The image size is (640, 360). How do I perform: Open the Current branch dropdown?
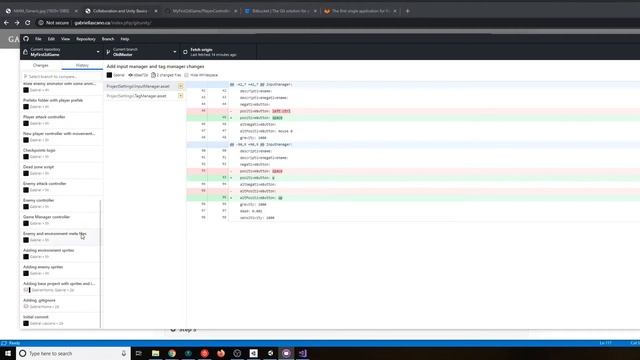pyautogui.click(x=141, y=52)
